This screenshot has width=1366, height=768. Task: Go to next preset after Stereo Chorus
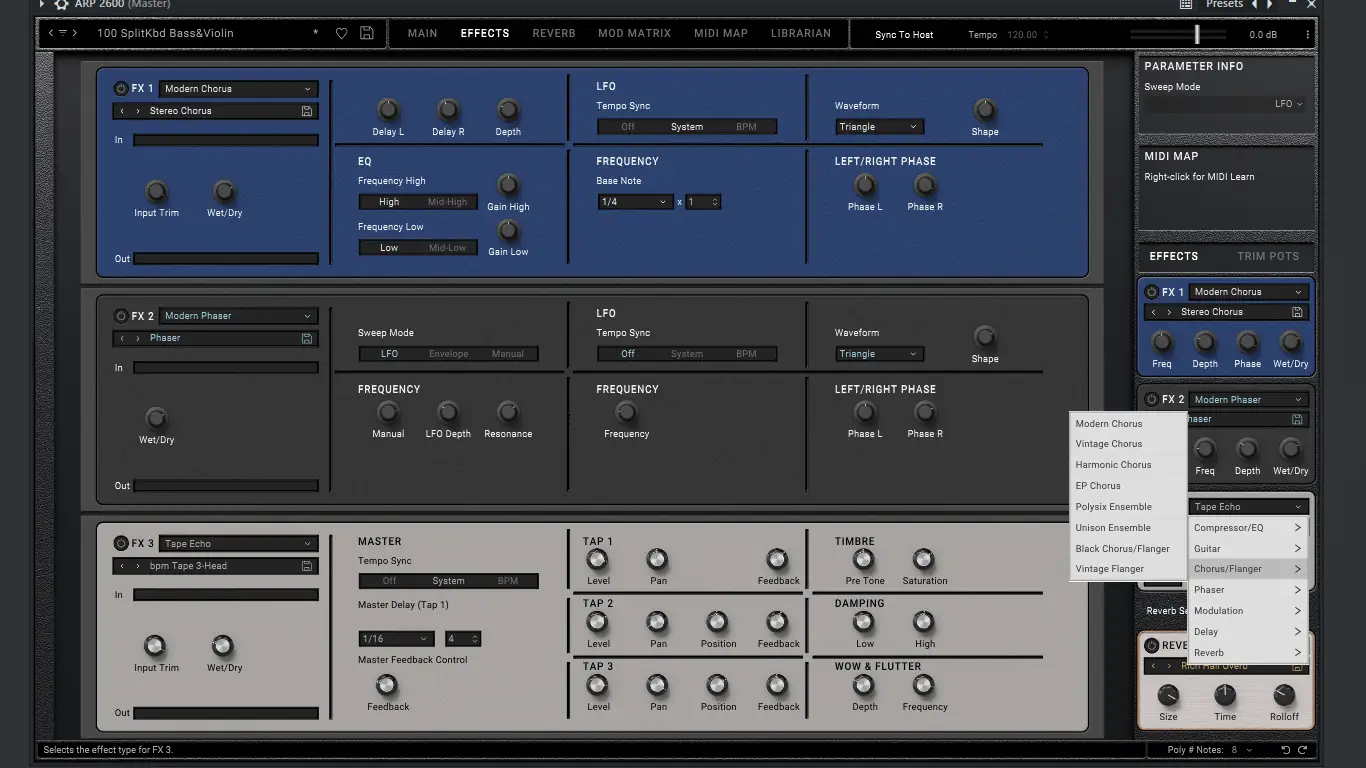tap(138, 111)
